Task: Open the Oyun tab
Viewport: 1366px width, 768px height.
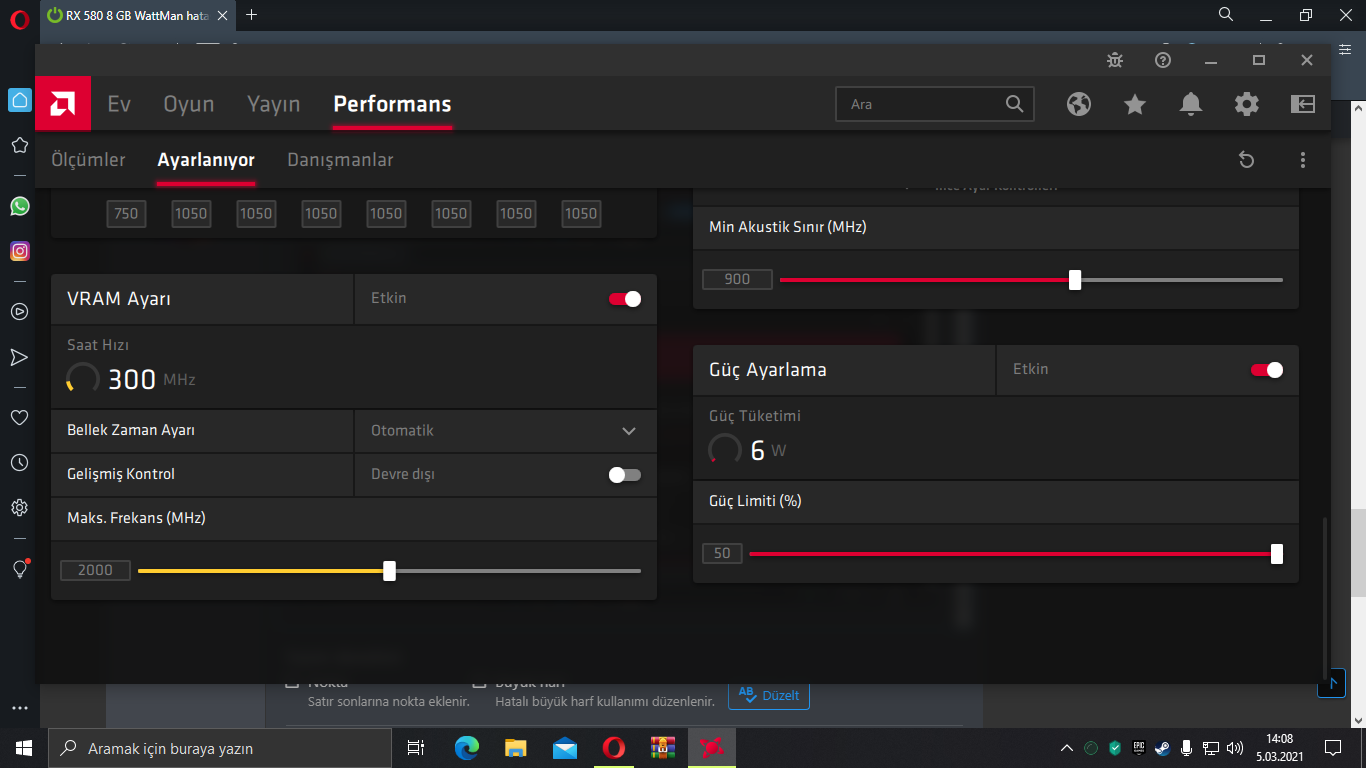Action: pos(189,104)
